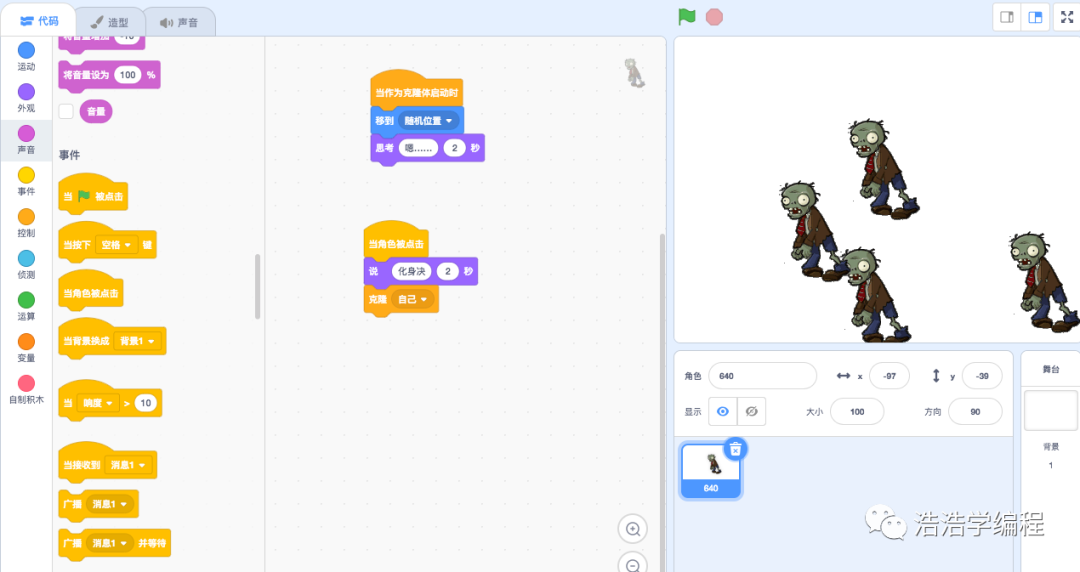1080x572 pixels.
Task: Switch to large stage layout
Action: click(1035, 17)
